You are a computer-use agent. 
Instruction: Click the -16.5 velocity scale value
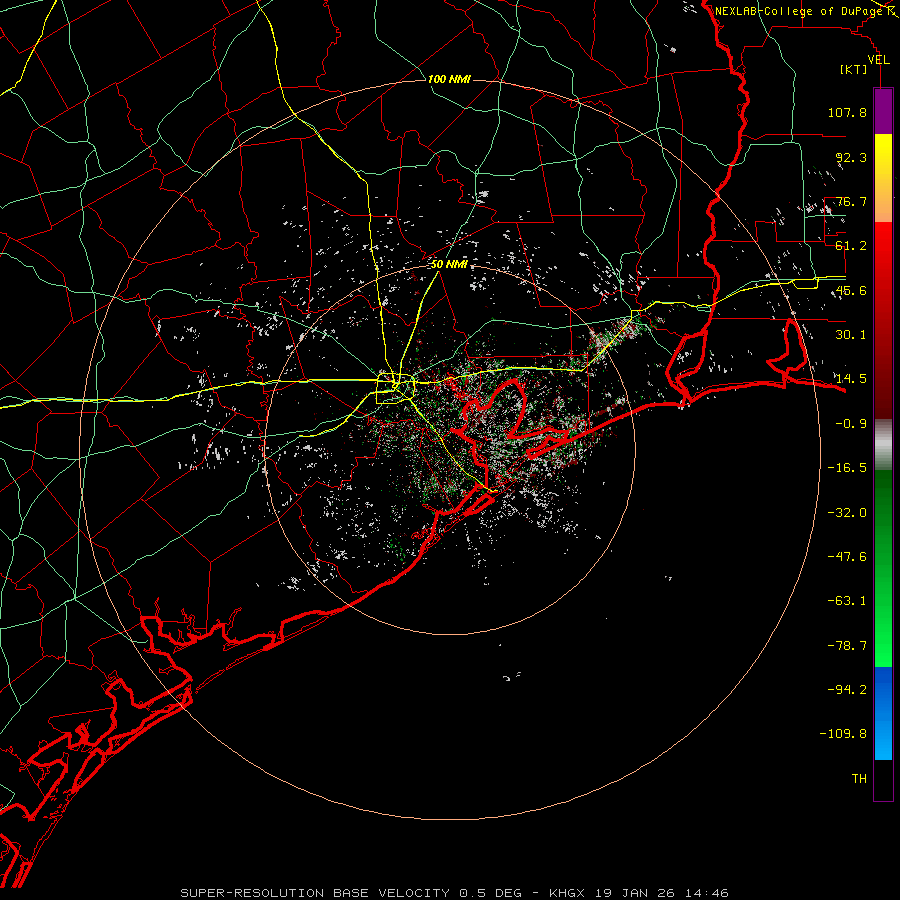coord(847,468)
